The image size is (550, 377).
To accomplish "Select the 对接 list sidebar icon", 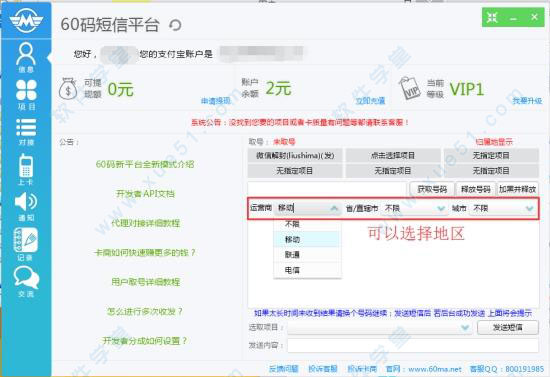I will (26, 132).
